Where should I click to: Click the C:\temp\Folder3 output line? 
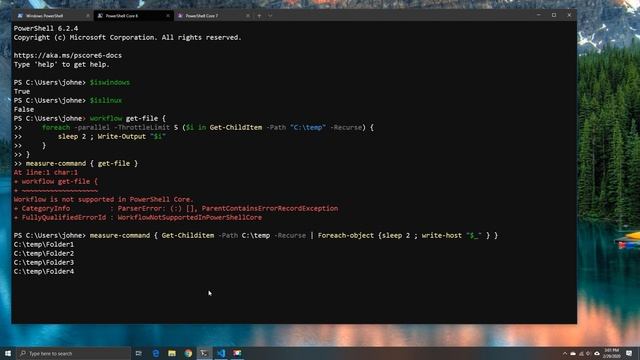[x=44, y=262]
